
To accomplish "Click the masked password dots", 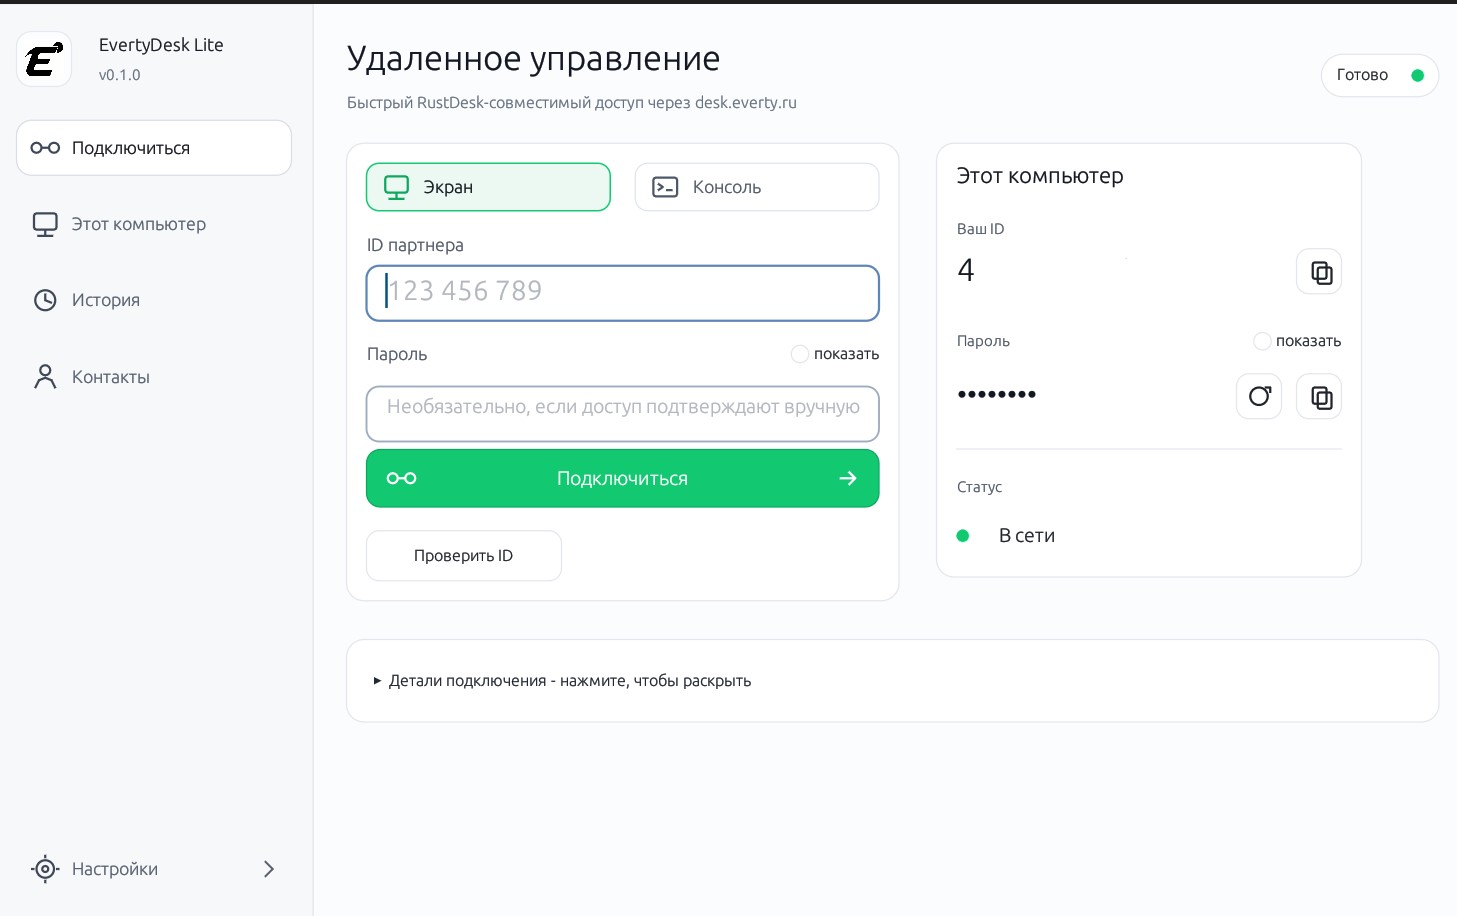I will [x=997, y=394].
